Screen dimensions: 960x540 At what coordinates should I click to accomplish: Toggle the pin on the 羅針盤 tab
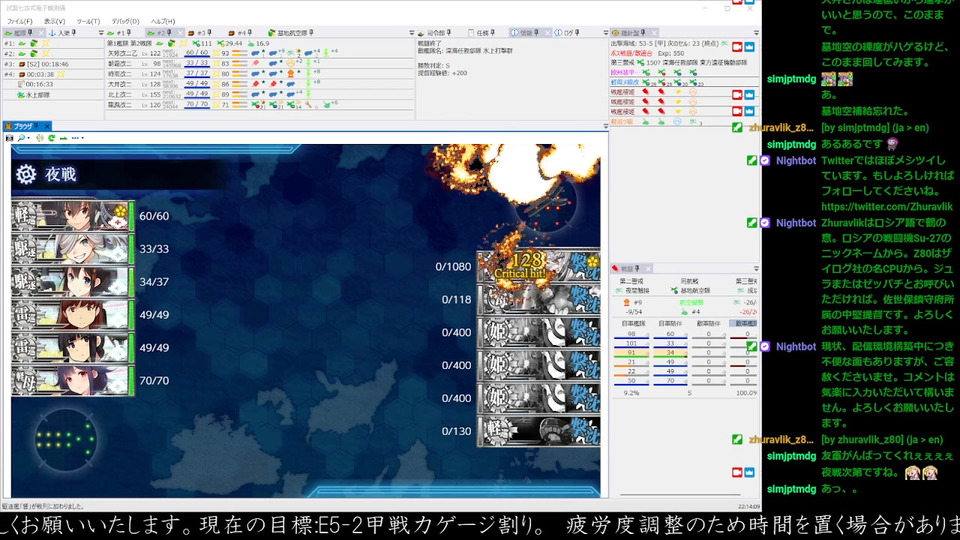[x=643, y=32]
